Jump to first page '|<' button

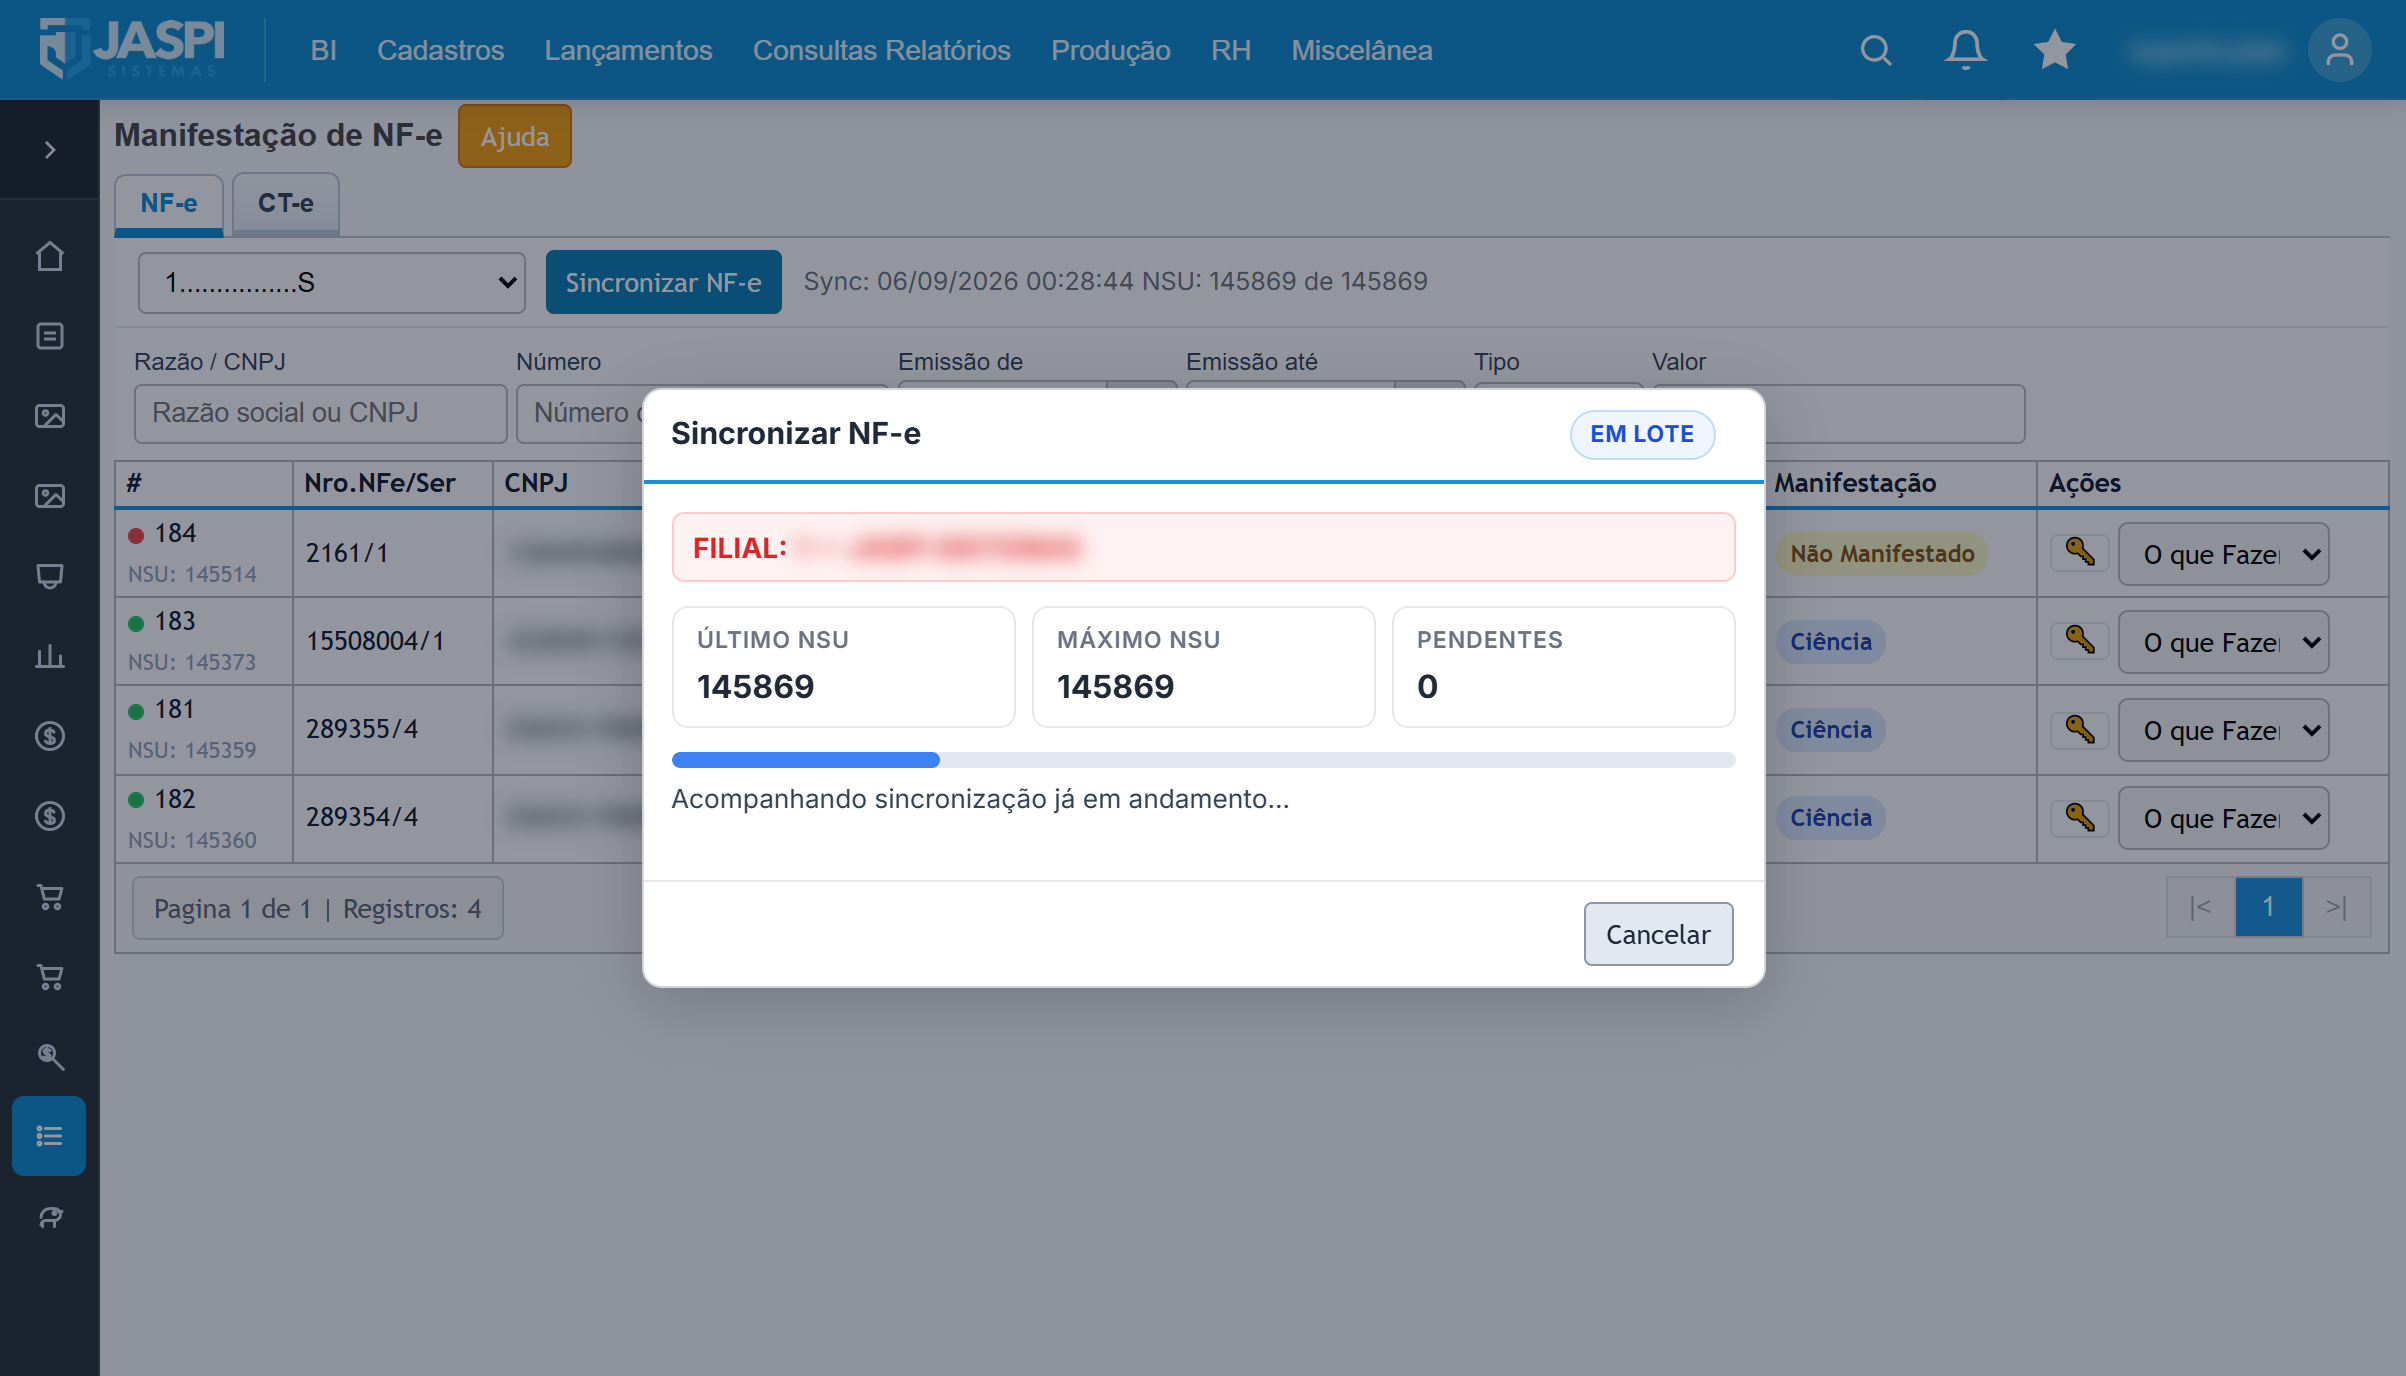click(x=2200, y=907)
